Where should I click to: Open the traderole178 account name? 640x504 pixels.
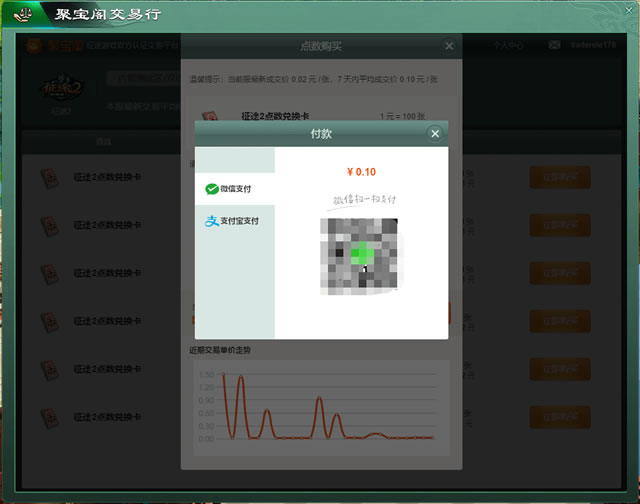(593, 45)
